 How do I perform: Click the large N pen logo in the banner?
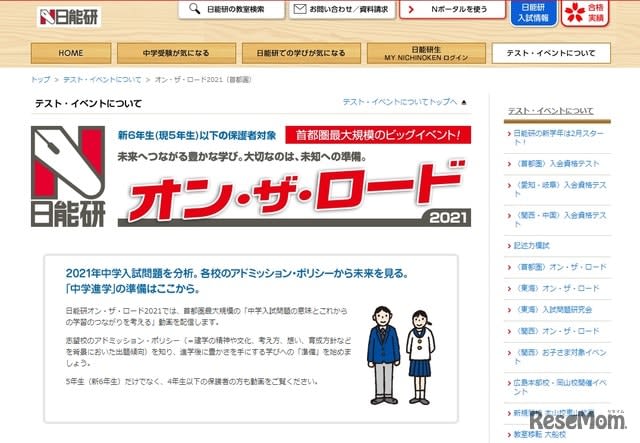pos(68,176)
